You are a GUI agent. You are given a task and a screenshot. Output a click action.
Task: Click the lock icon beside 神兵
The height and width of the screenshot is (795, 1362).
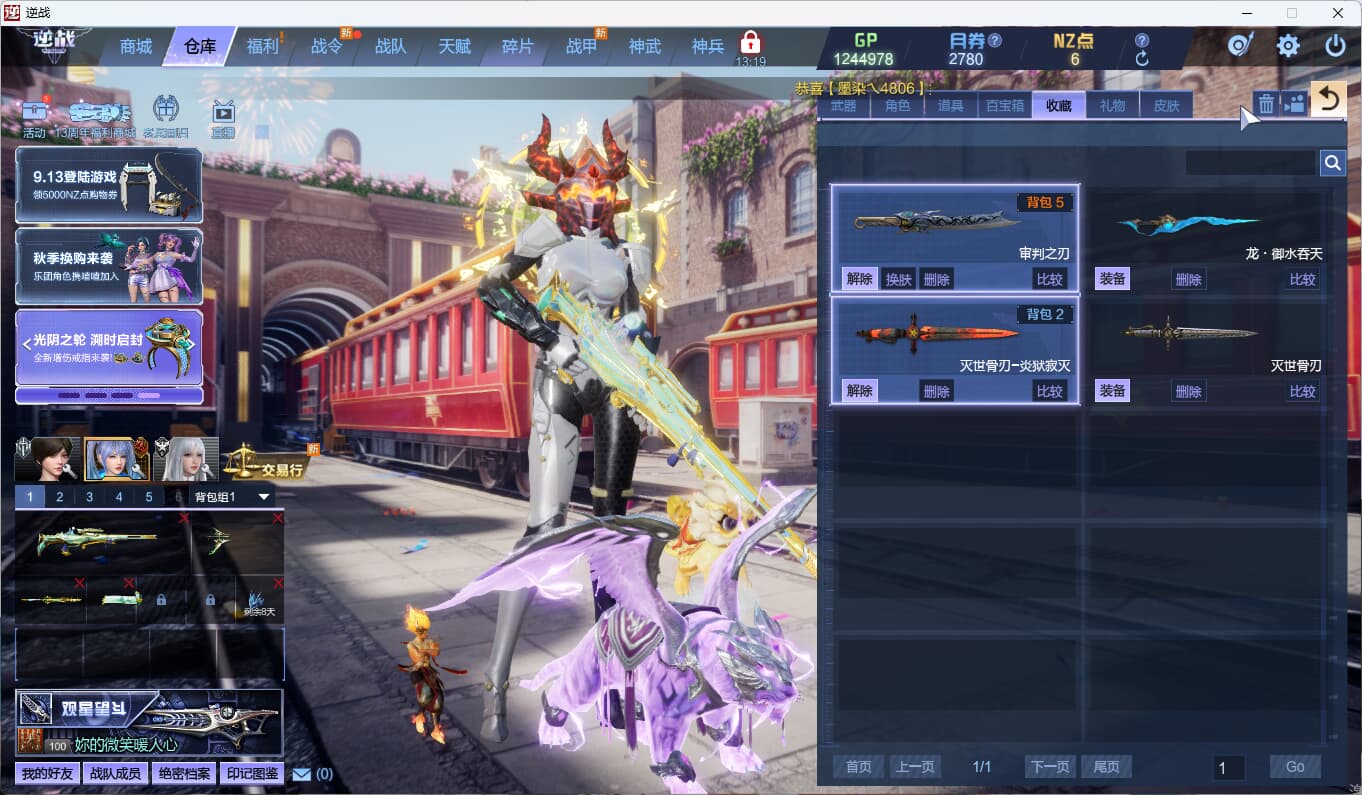(x=750, y=43)
